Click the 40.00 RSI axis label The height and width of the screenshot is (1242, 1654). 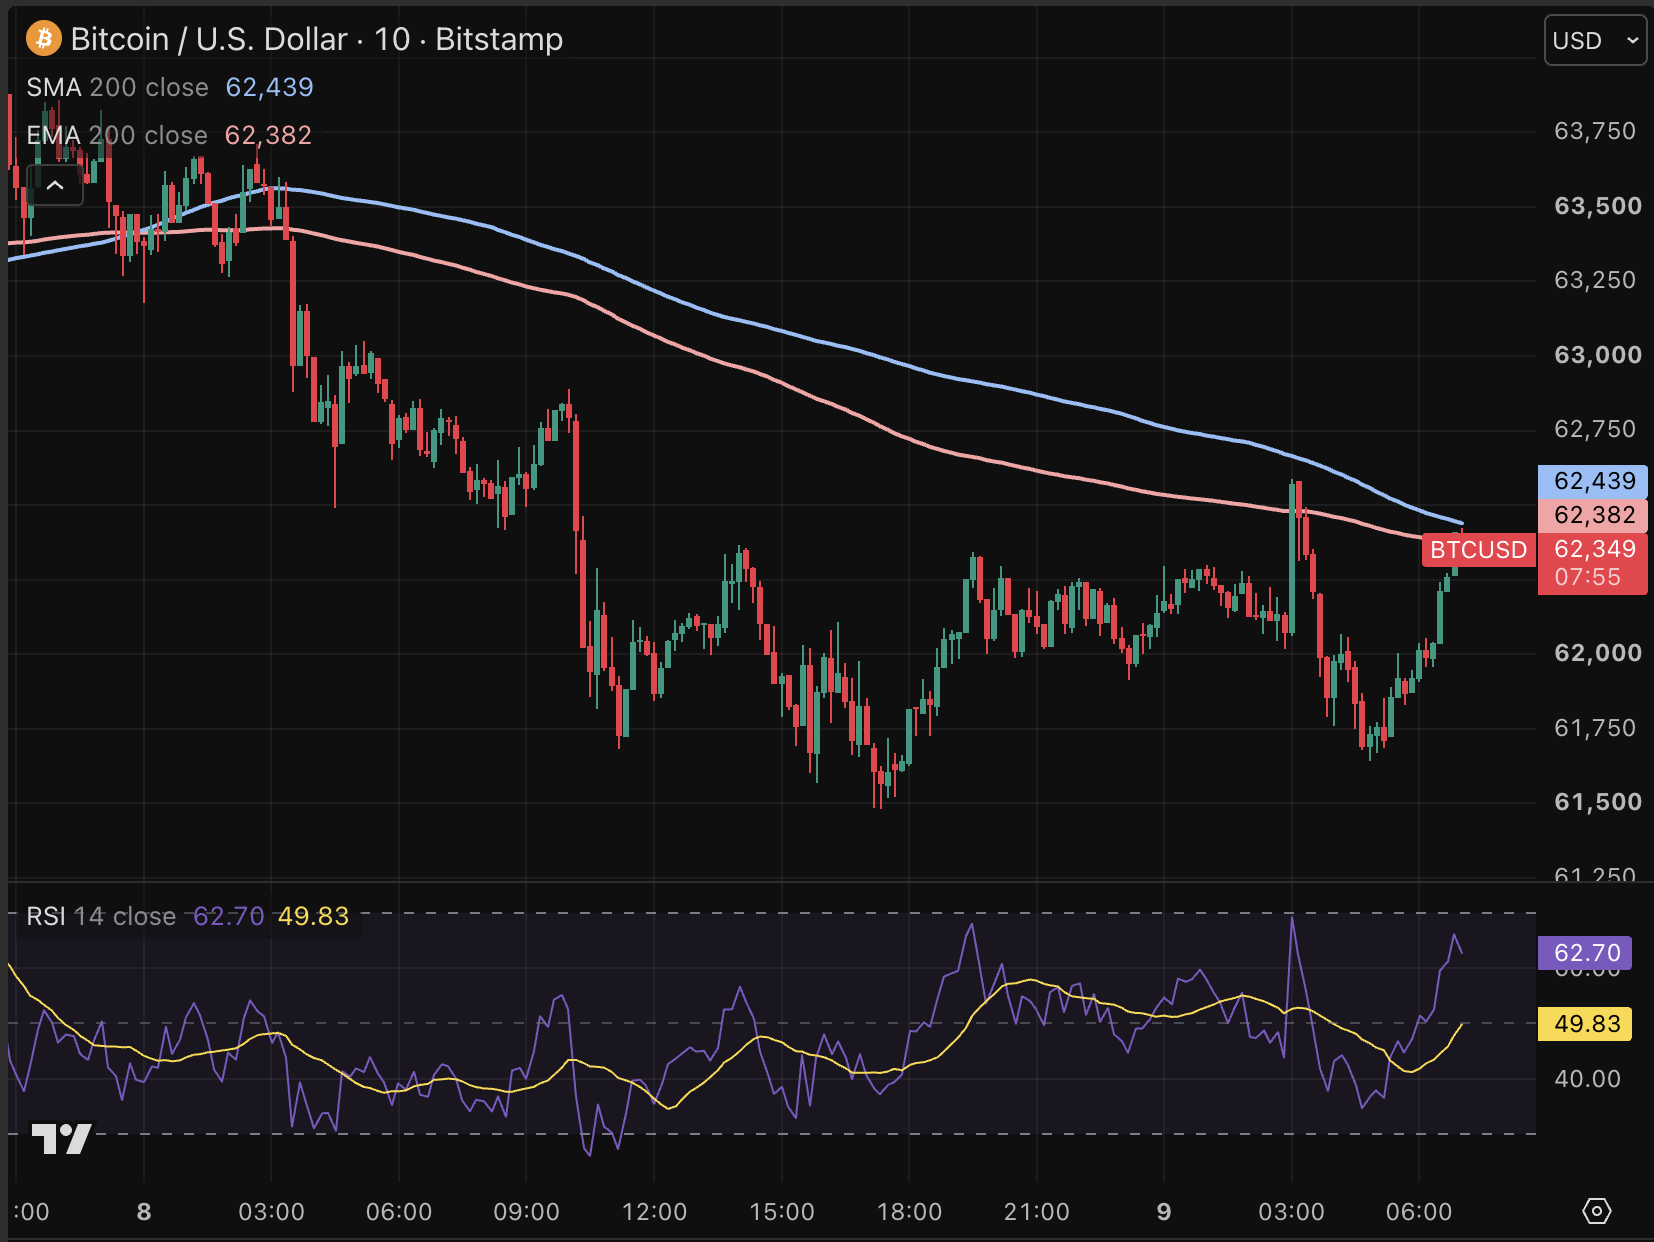[1588, 1079]
